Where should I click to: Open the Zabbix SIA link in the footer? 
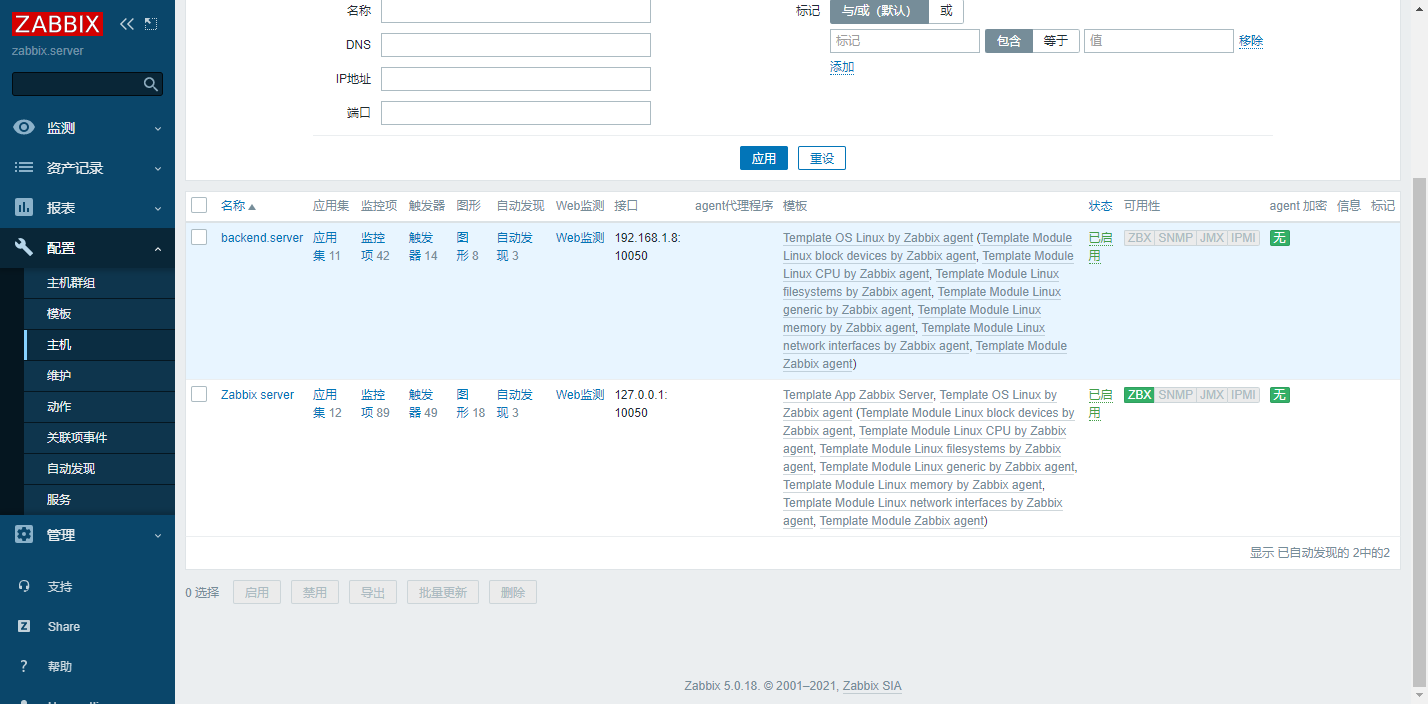point(871,686)
